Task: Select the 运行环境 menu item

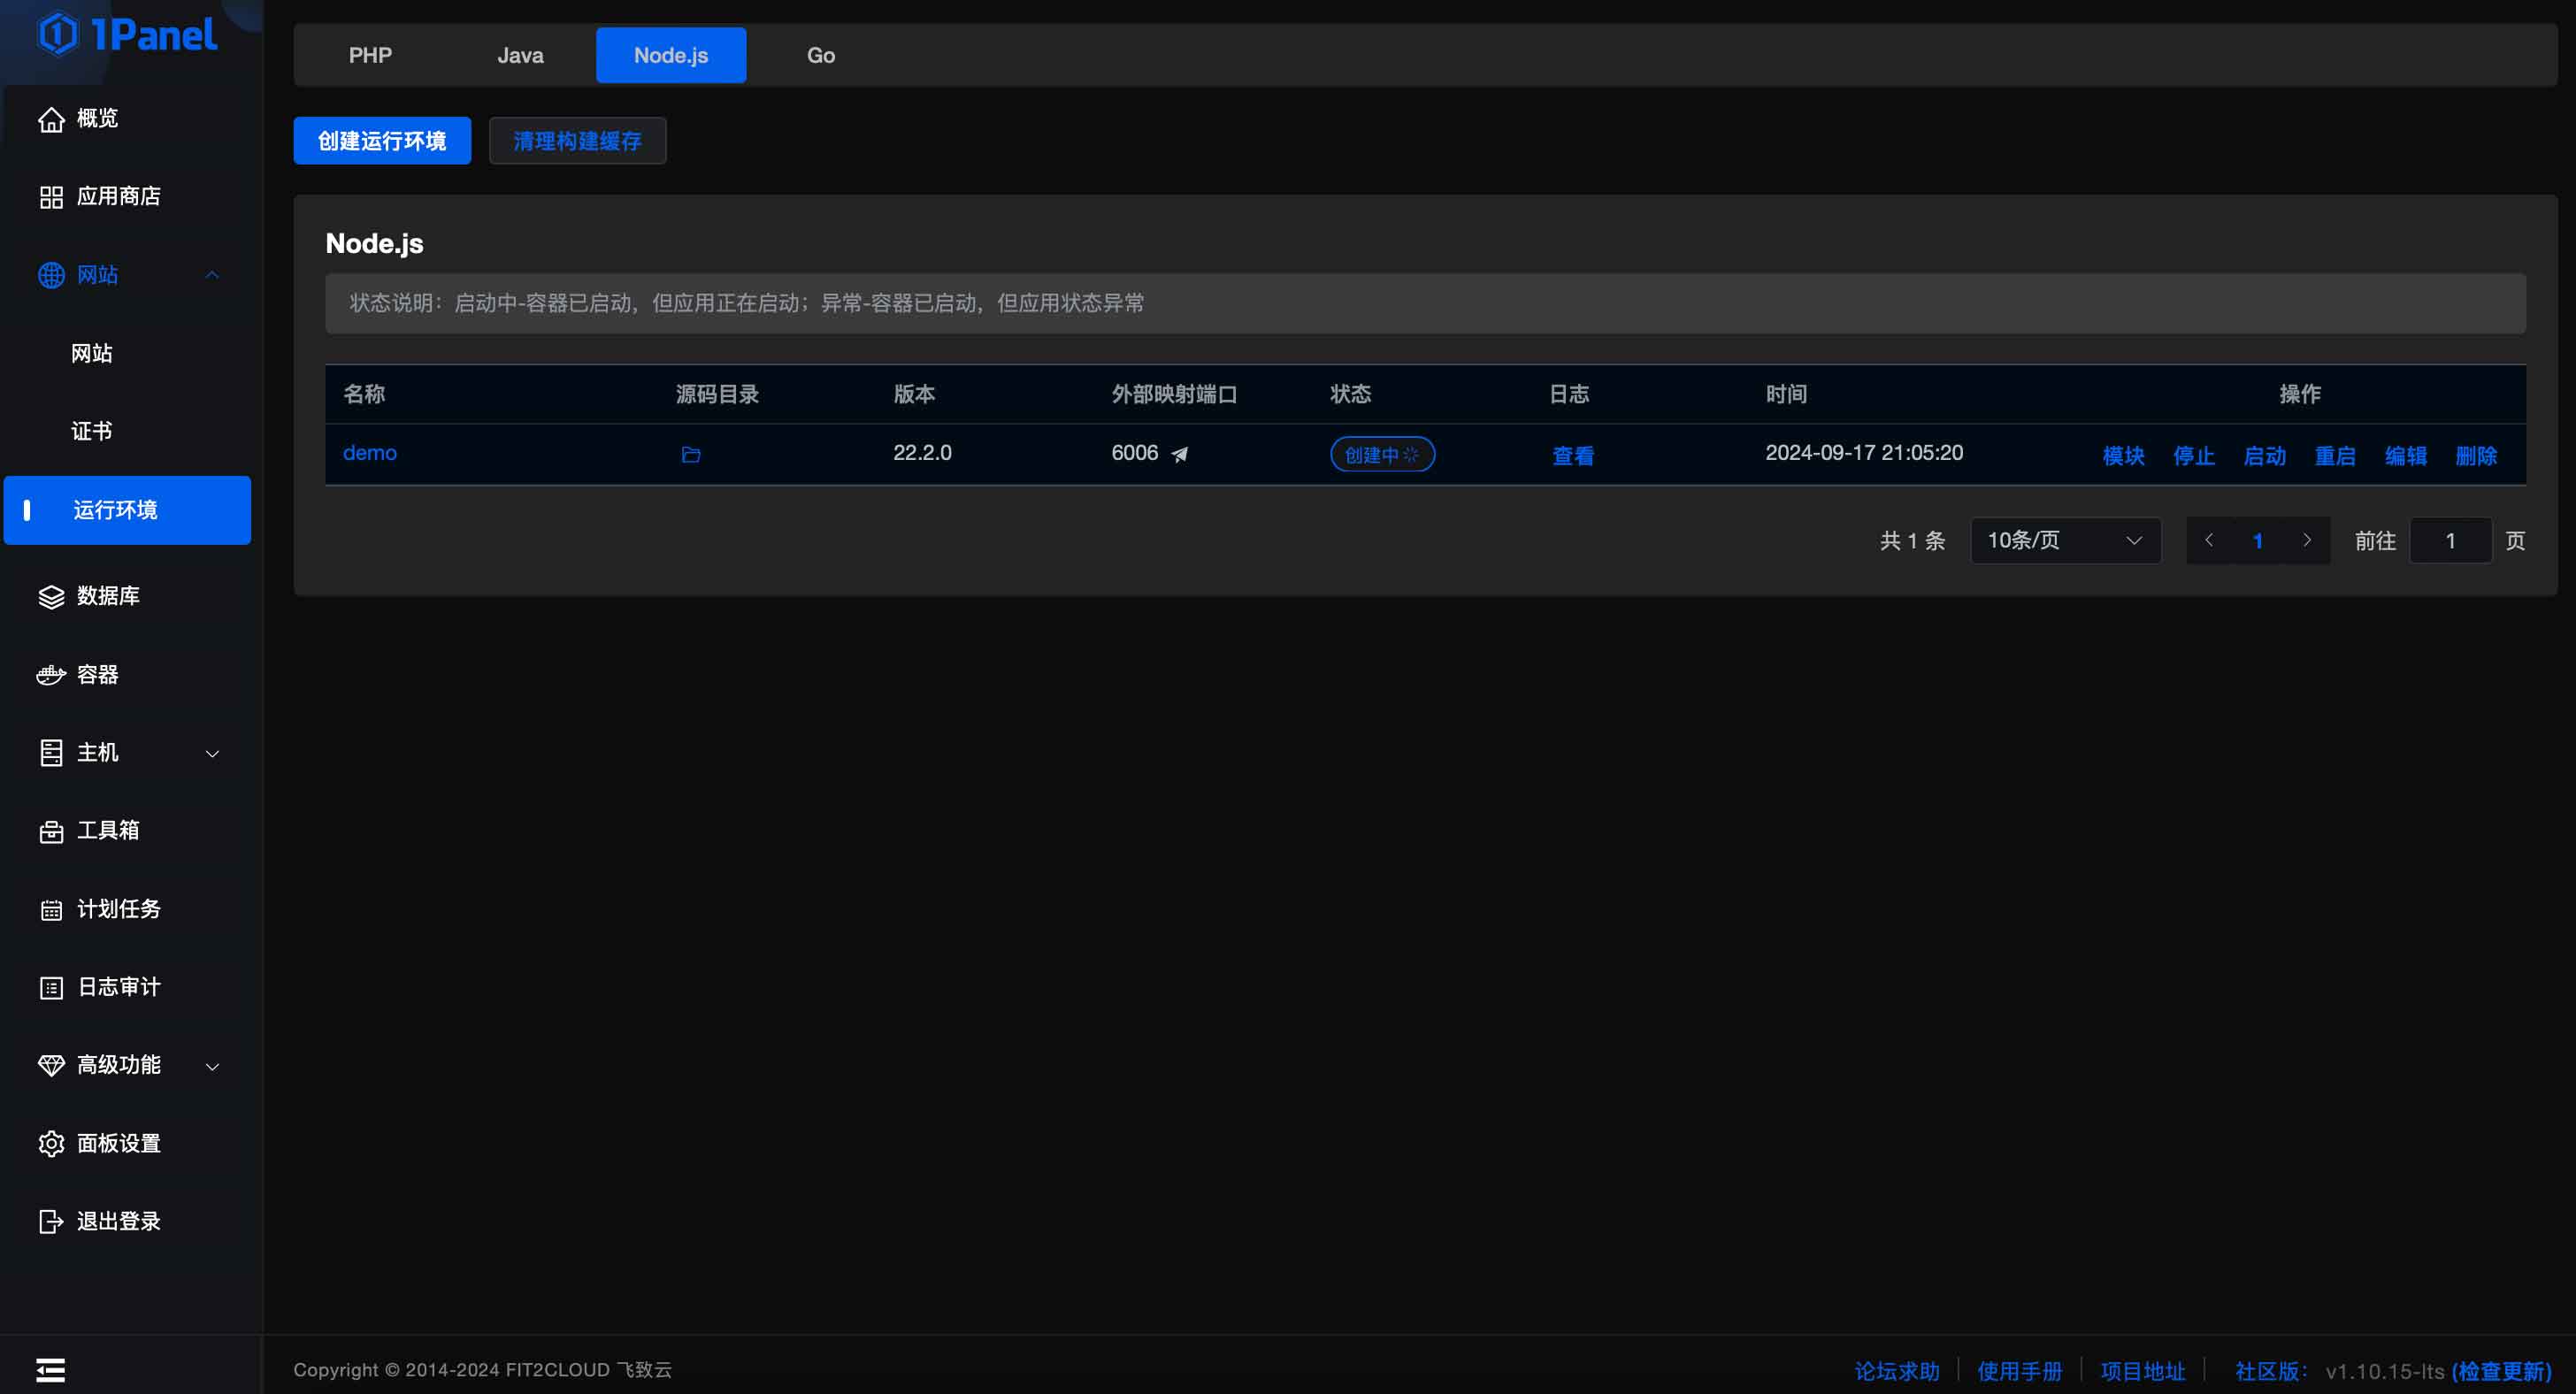Action: 127,510
